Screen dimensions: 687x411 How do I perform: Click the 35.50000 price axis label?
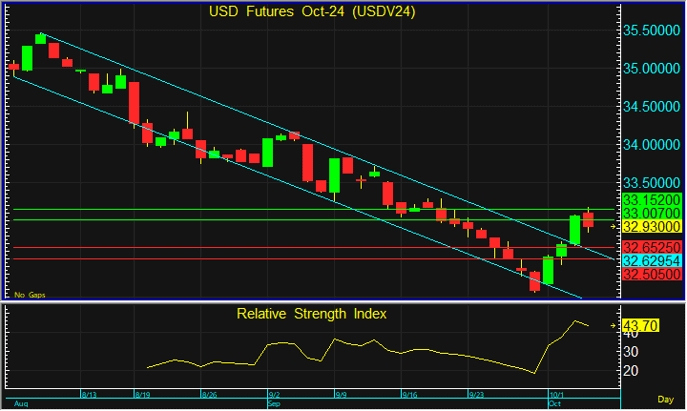653,31
